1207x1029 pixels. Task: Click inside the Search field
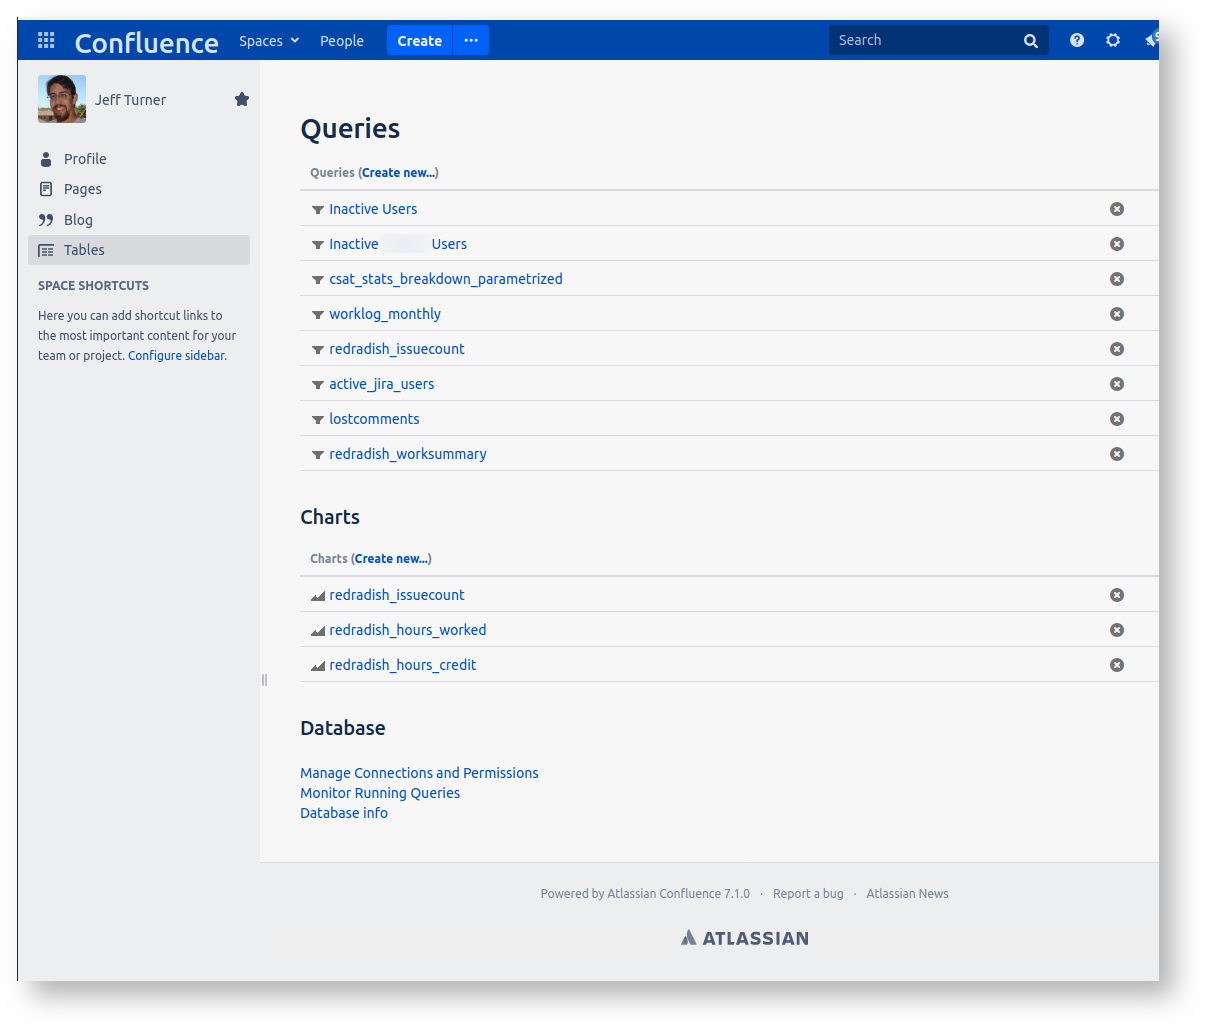click(920, 40)
